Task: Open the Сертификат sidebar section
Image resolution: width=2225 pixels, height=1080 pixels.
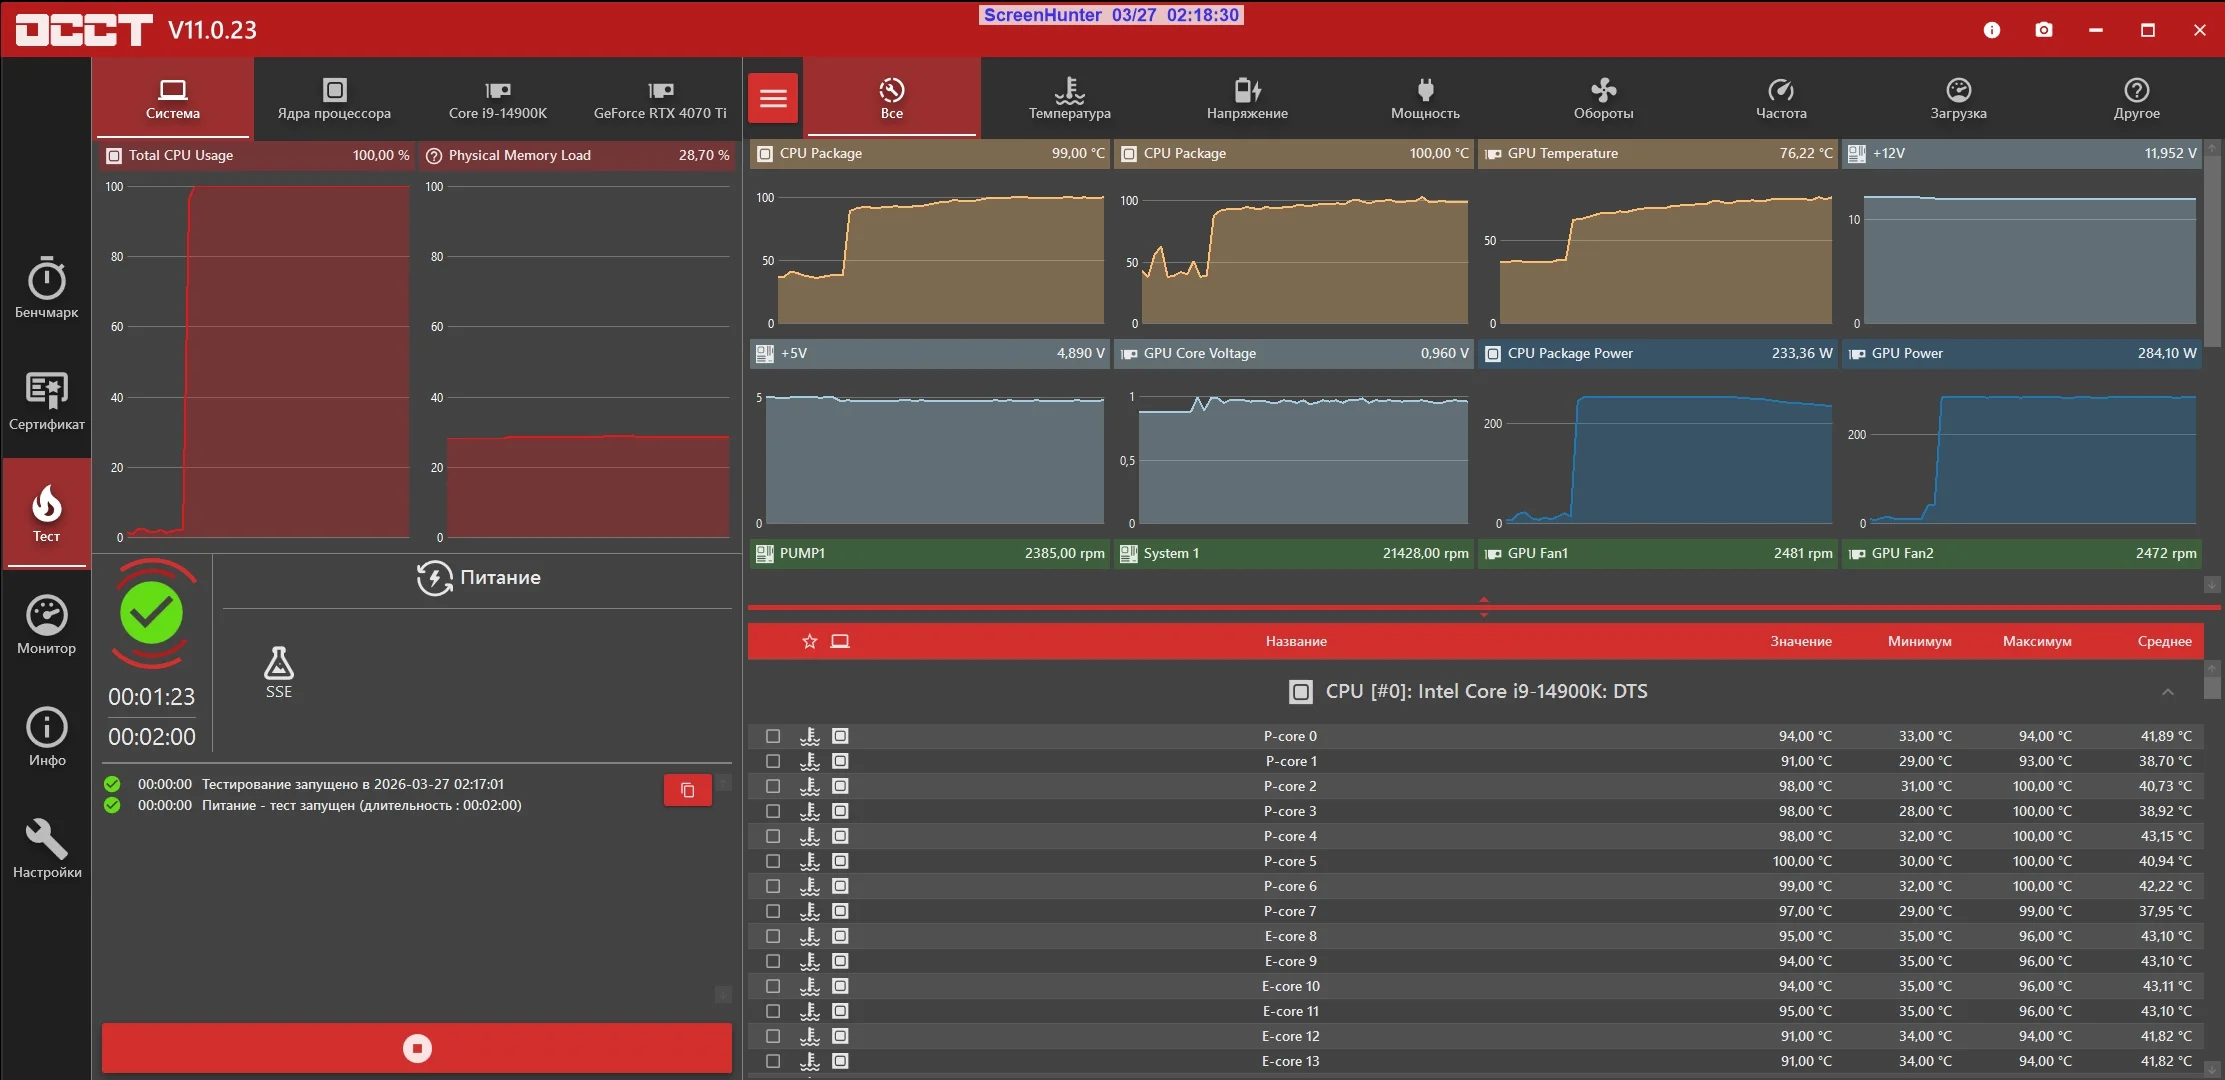Action: pos(46,400)
